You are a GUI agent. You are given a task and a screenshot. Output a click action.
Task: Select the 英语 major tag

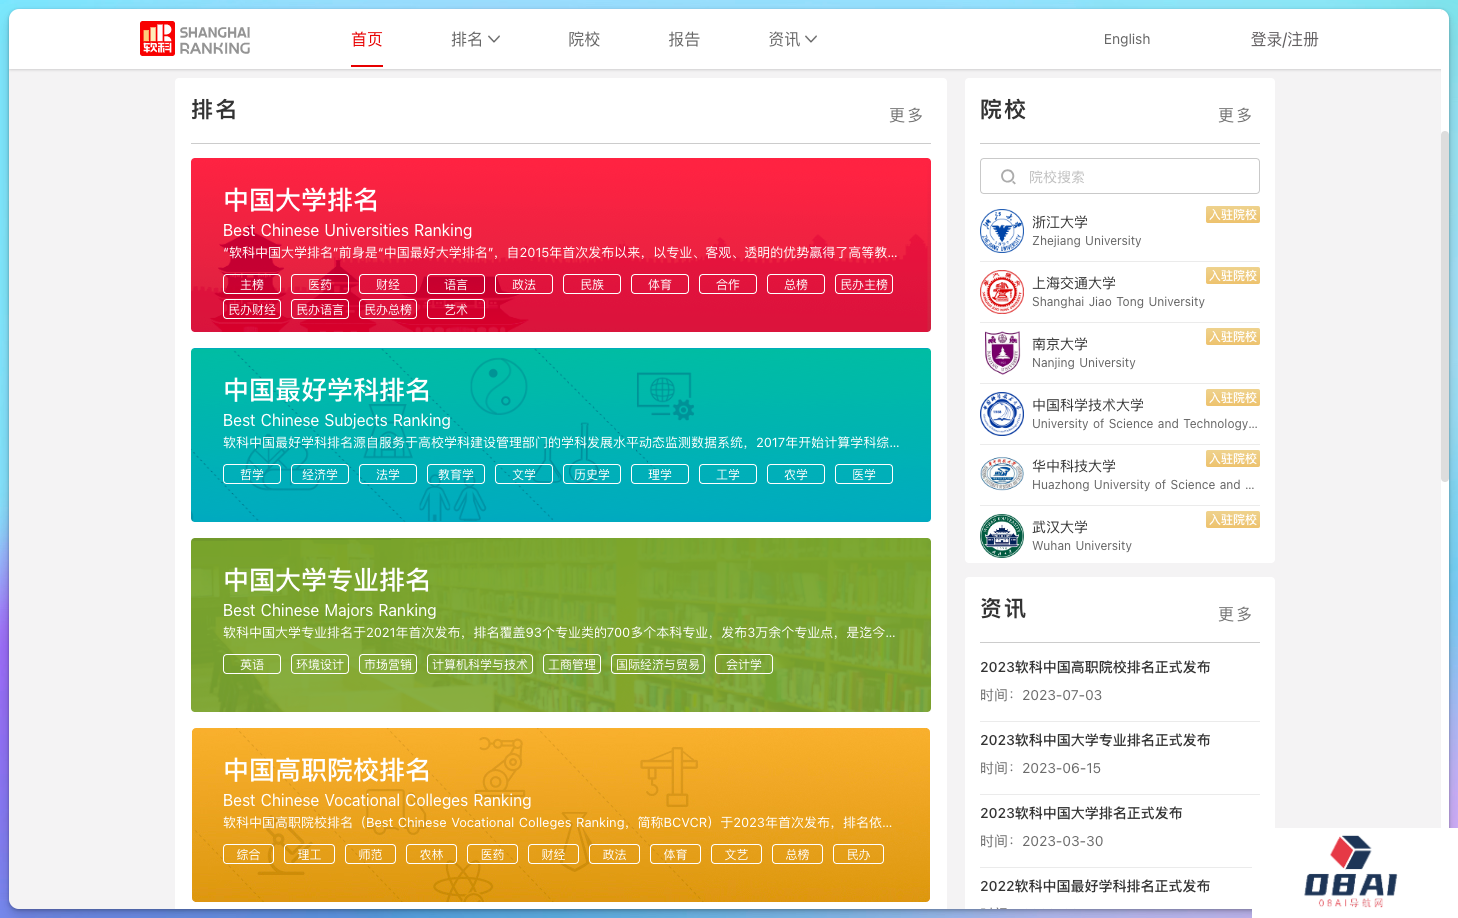[252, 664]
